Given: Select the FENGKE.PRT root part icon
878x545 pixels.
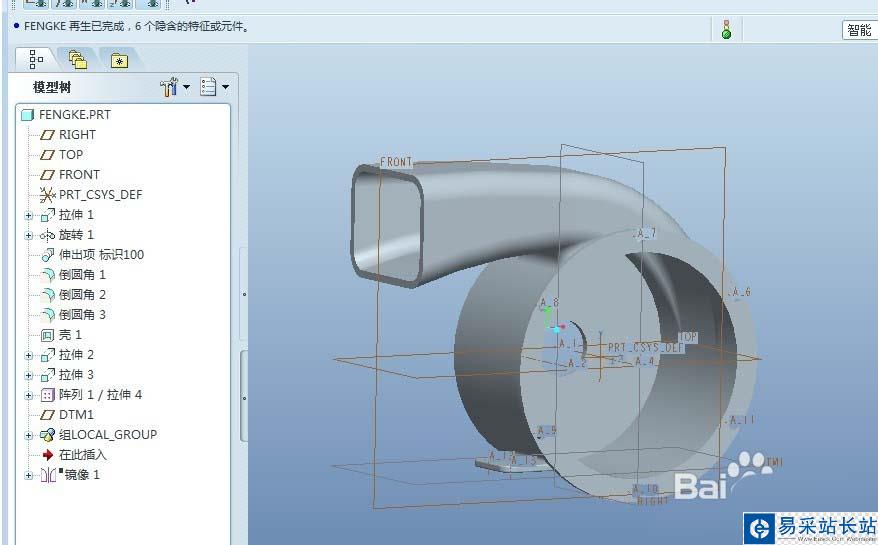Looking at the screenshot, I should [27, 115].
